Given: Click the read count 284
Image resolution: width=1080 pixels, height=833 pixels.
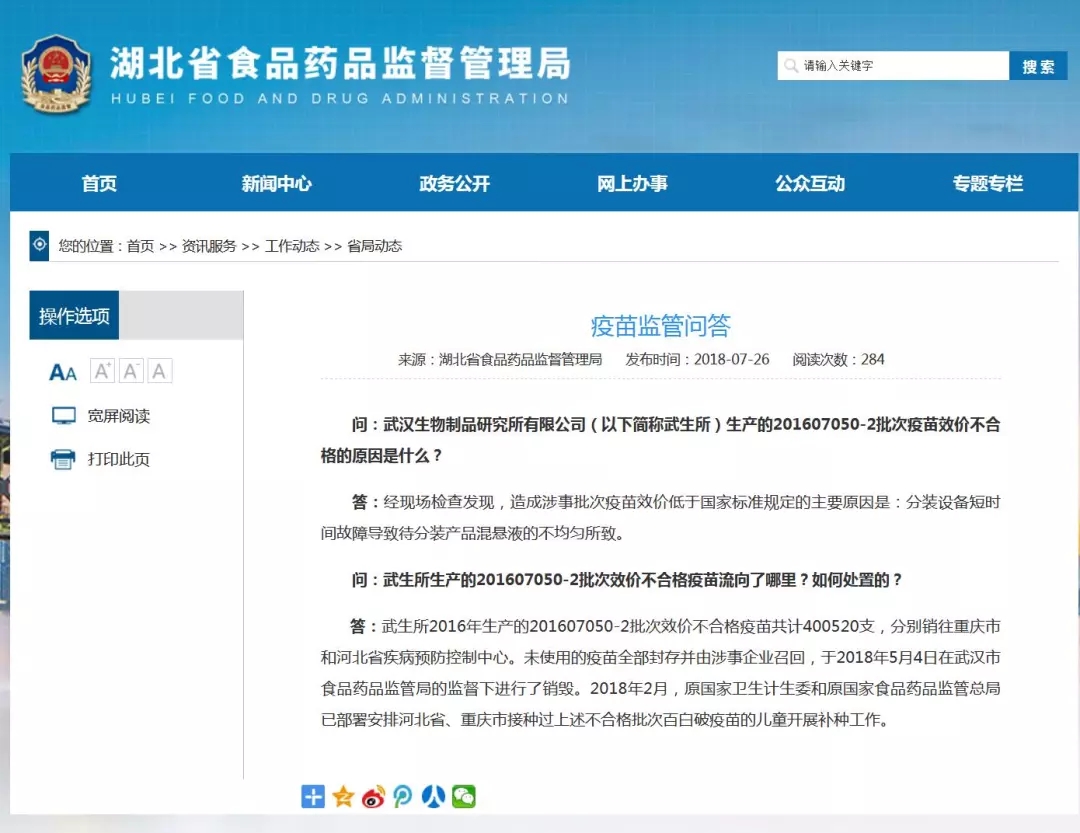Looking at the screenshot, I should click(x=873, y=360).
